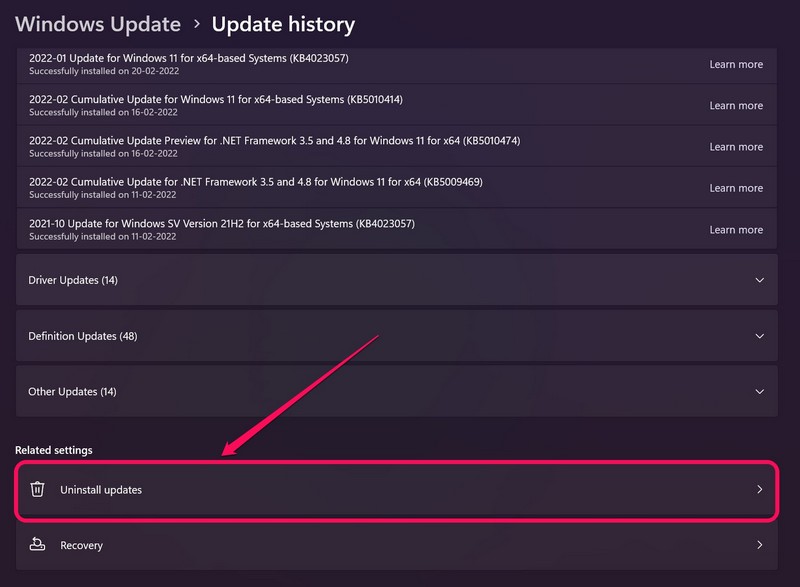Viewport: 800px width, 587px height.
Task: Go back to Windows Update breadcrumb
Action: coord(98,24)
